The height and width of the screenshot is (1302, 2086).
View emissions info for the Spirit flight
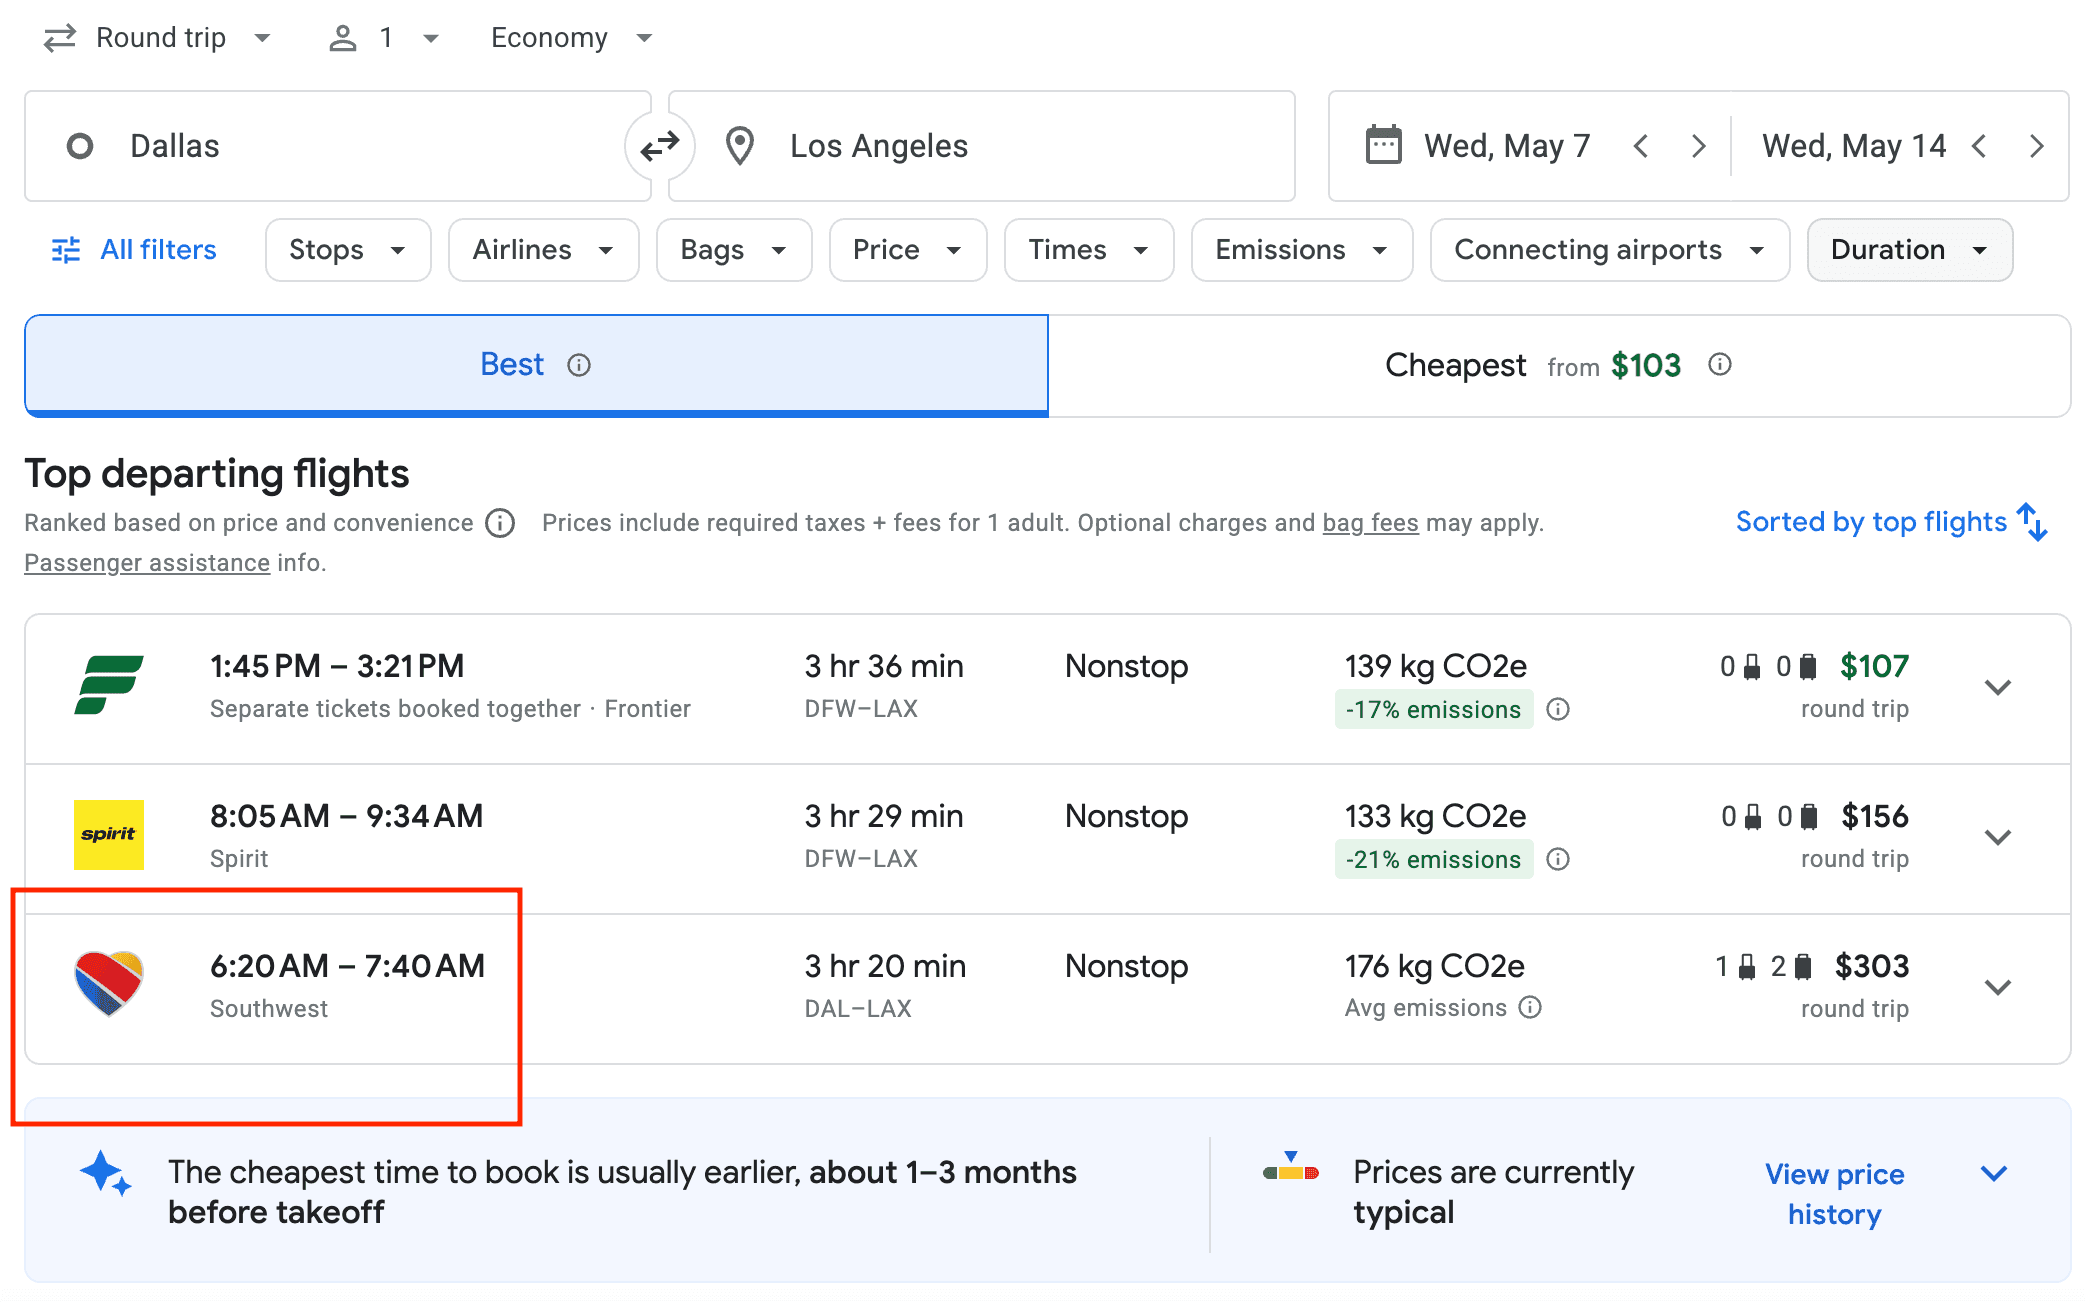1558,859
